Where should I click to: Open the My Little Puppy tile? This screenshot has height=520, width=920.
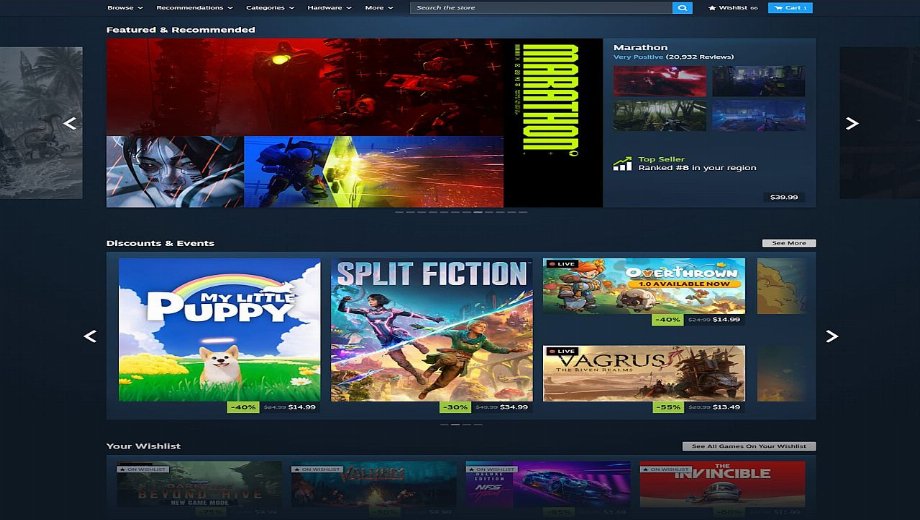[x=220, y=330]
